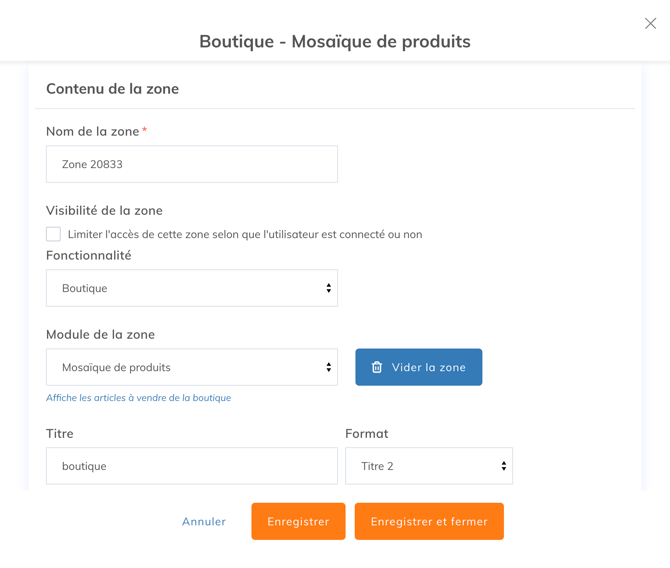Click the 'Boutique - Mosaïque de produits' dialog title
670x568 pixels.
tap(335, 41)
